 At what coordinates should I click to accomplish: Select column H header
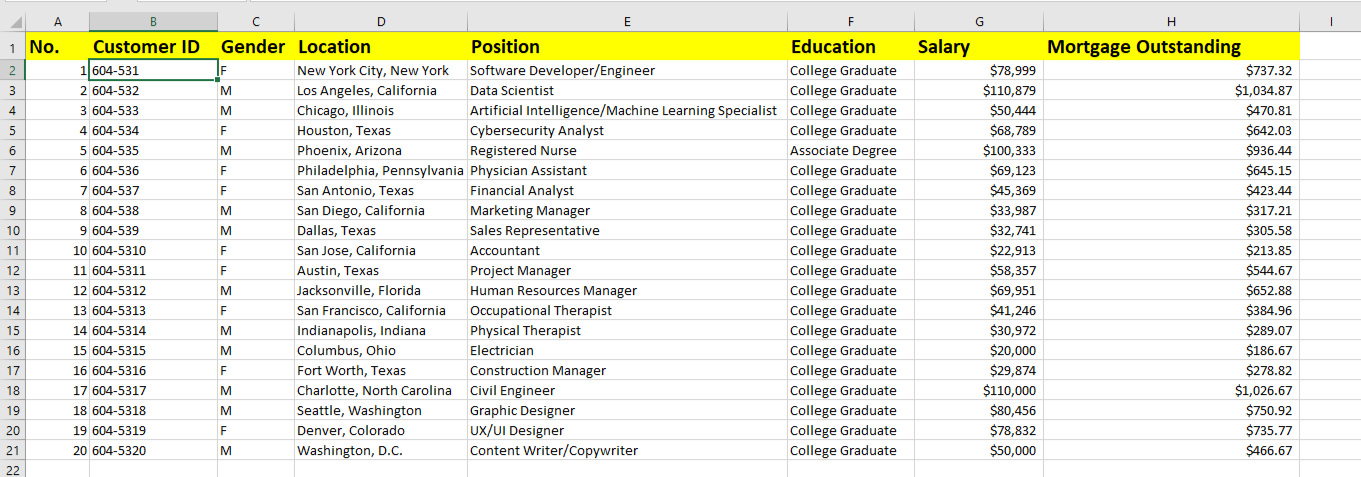(x=1171, y=22)
